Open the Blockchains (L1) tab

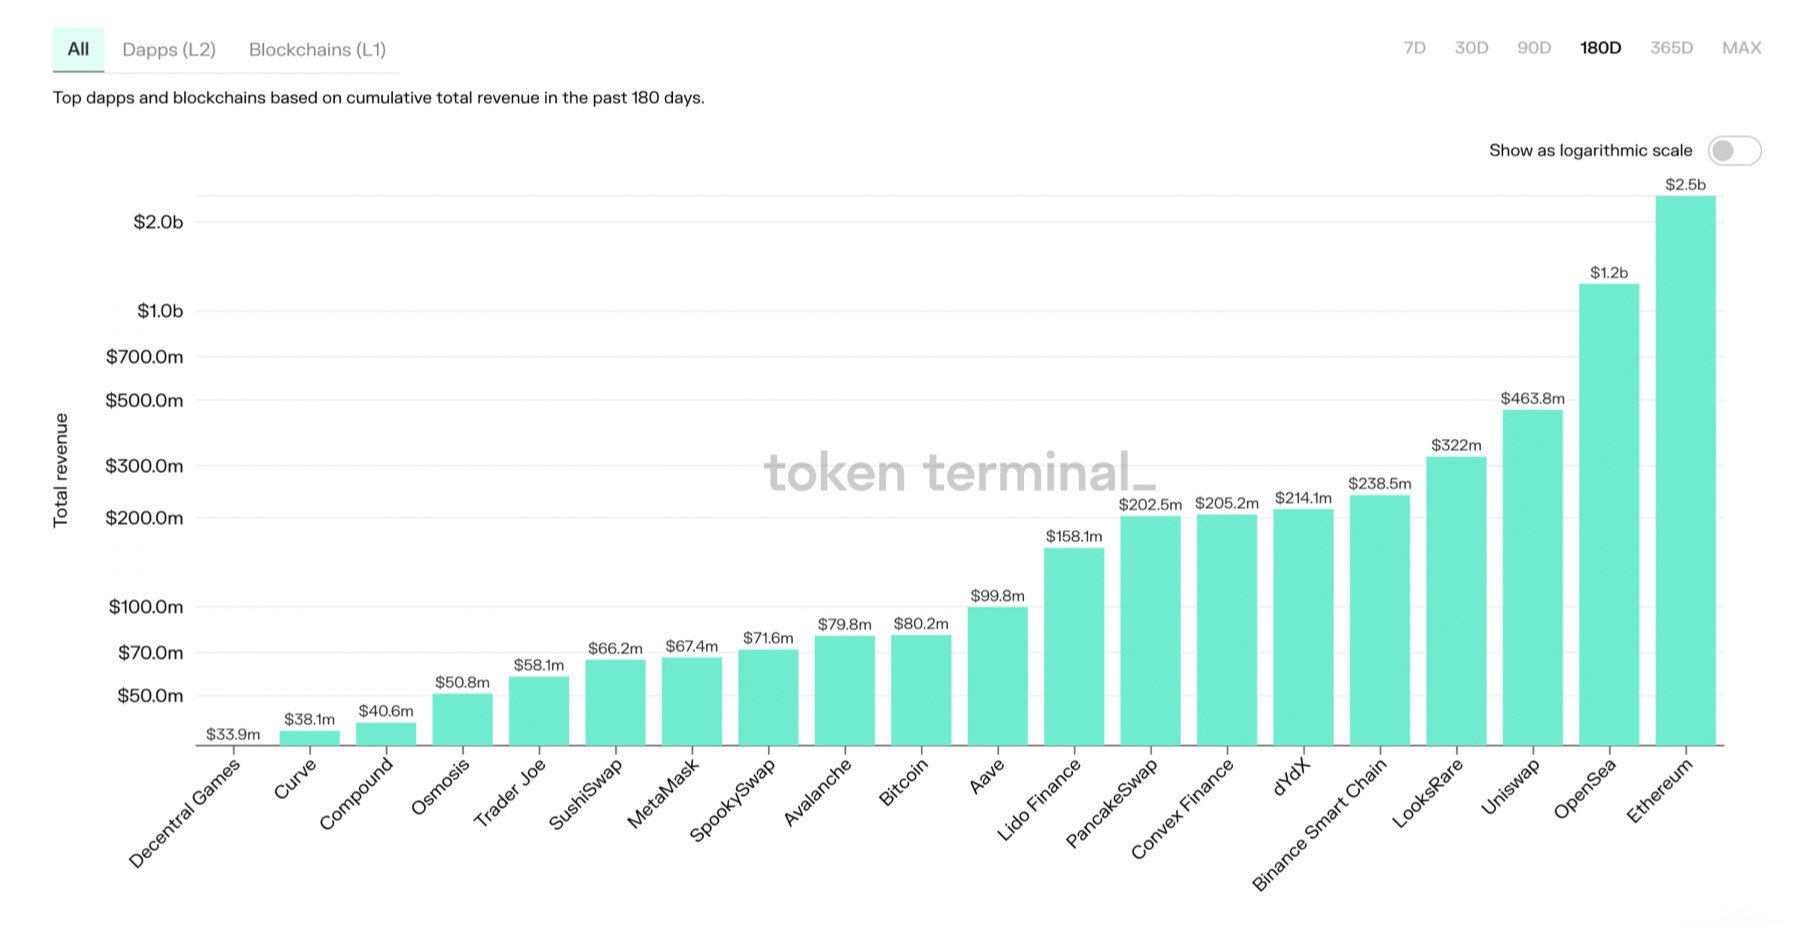pyautogui.click(x=317, y=49)
